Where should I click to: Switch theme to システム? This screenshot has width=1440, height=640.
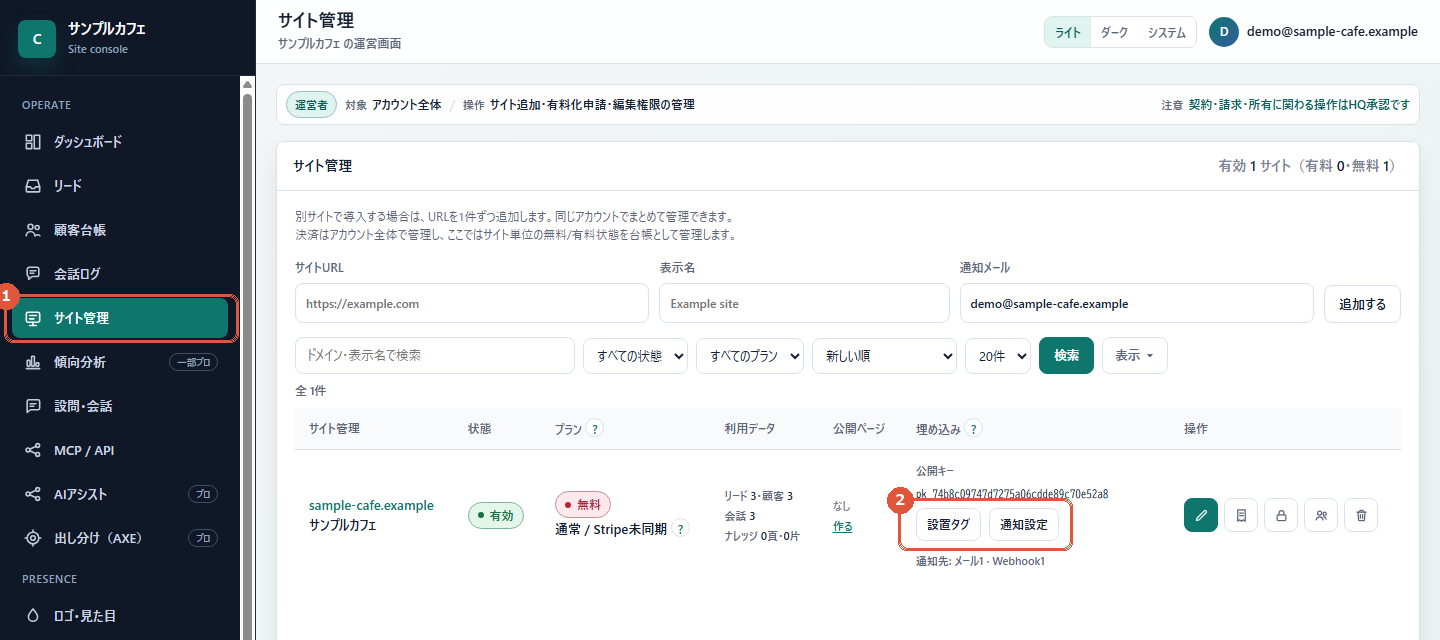tap(1167, 32)
